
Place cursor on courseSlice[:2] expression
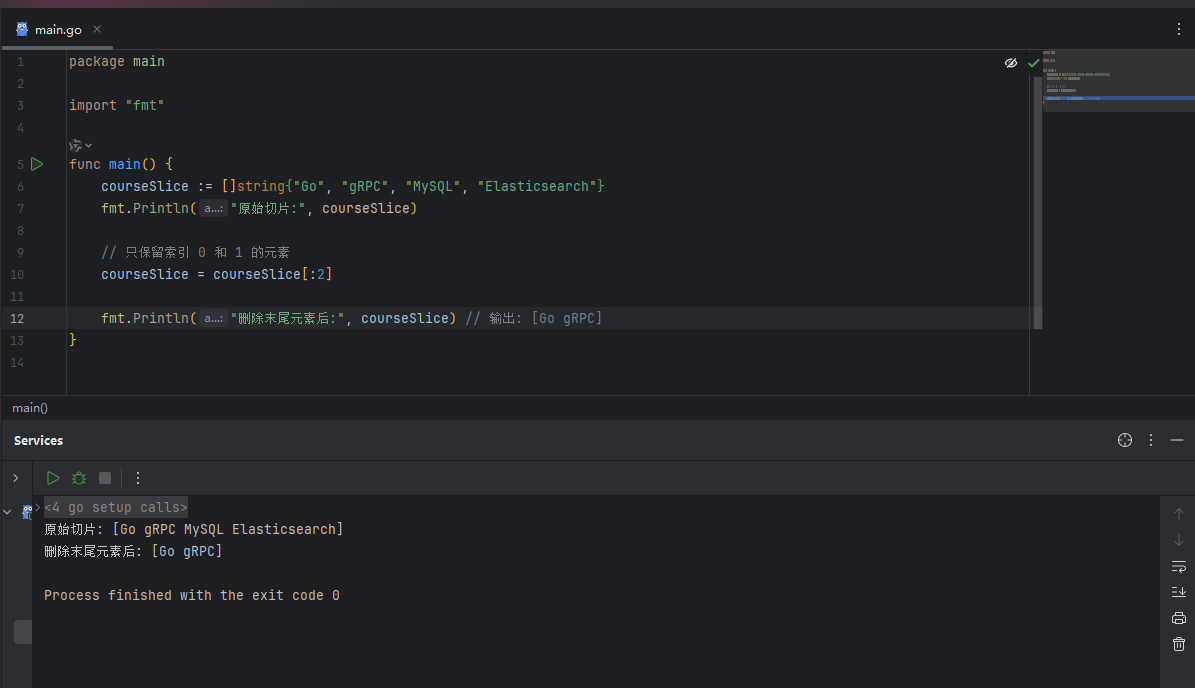coord(272,274)
